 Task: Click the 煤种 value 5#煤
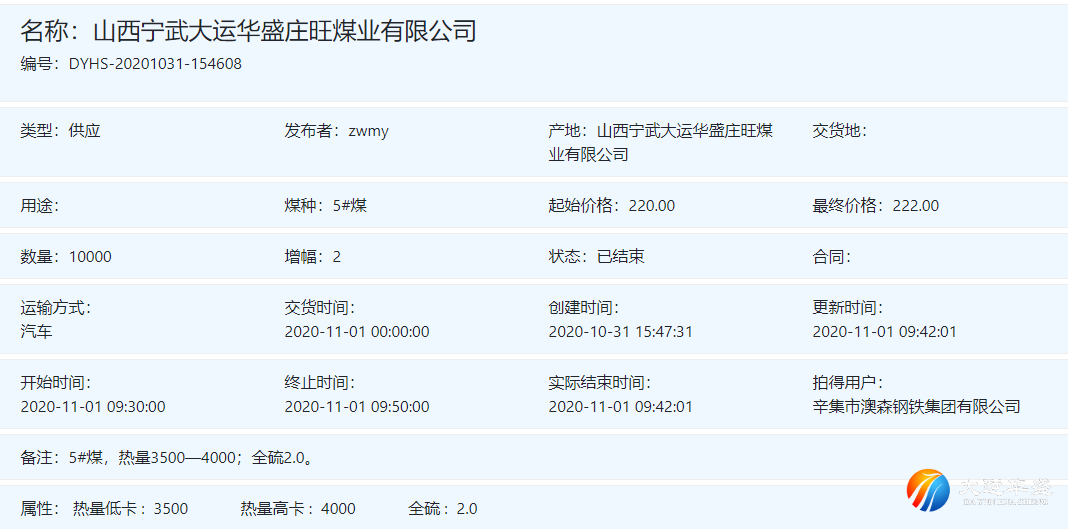(x=350, y=206)
